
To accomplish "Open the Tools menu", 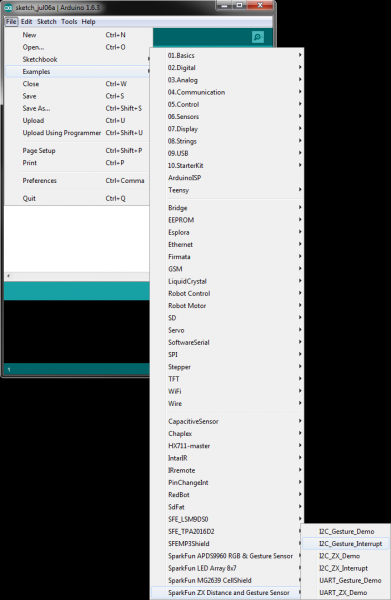I will (69, 21).
